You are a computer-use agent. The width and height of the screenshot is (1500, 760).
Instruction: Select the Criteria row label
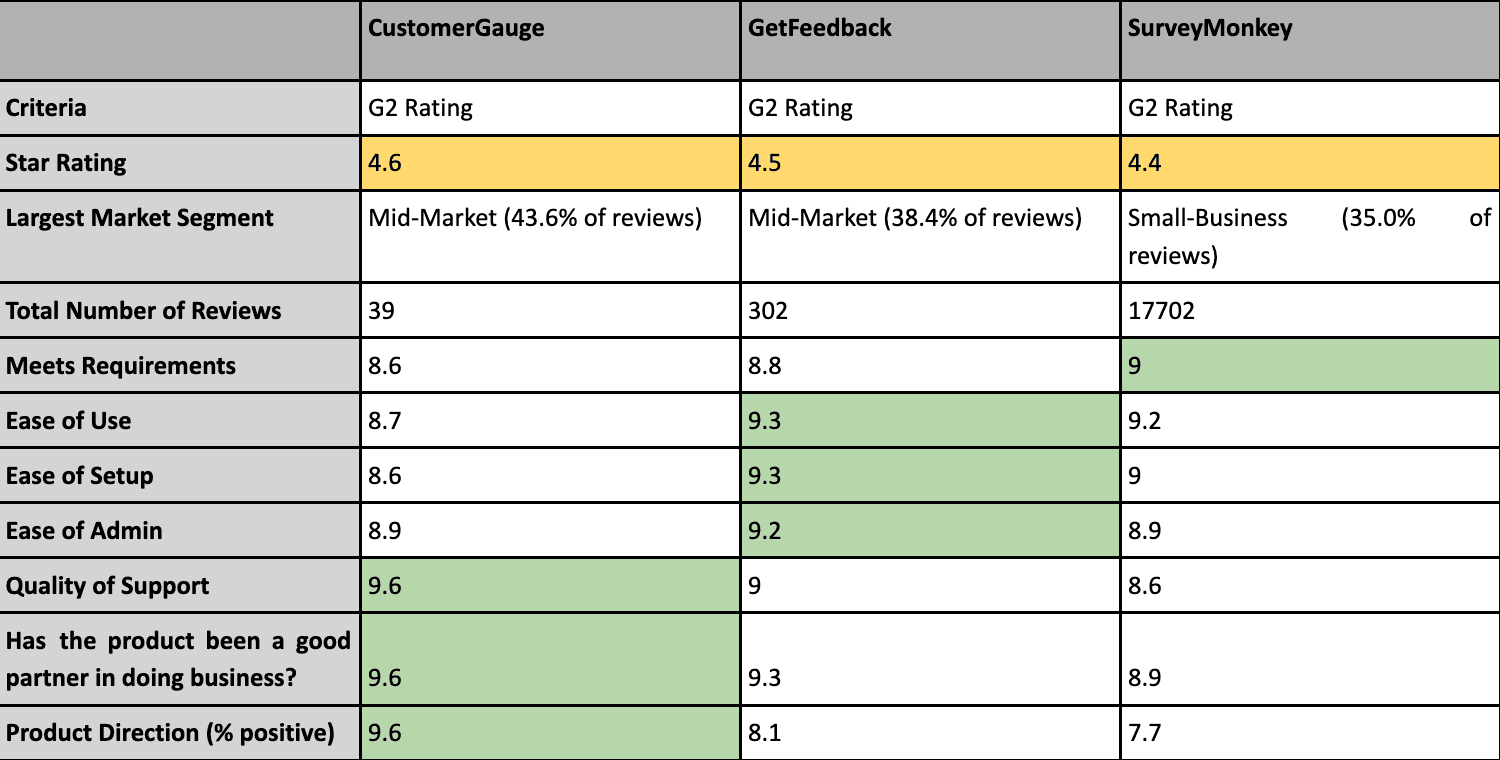[46, 108]
